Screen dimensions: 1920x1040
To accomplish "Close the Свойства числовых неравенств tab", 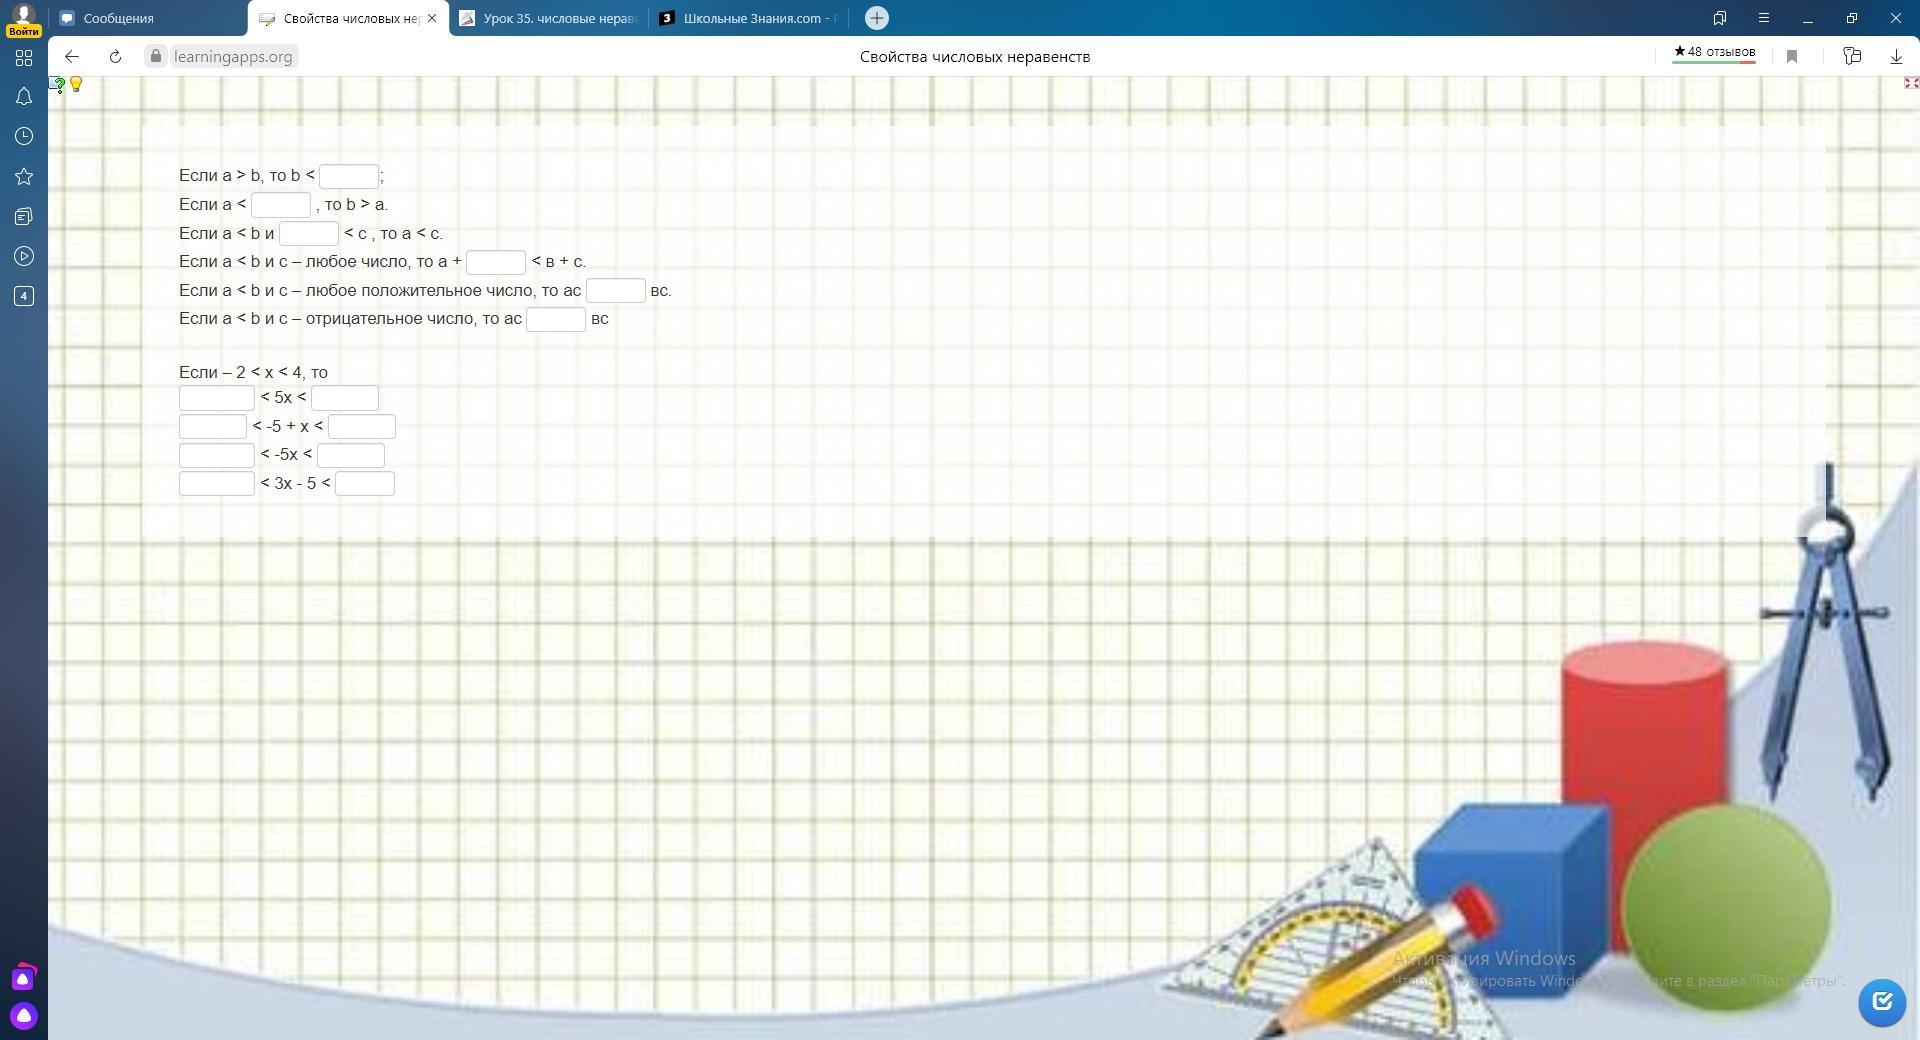I will (432, 18).
